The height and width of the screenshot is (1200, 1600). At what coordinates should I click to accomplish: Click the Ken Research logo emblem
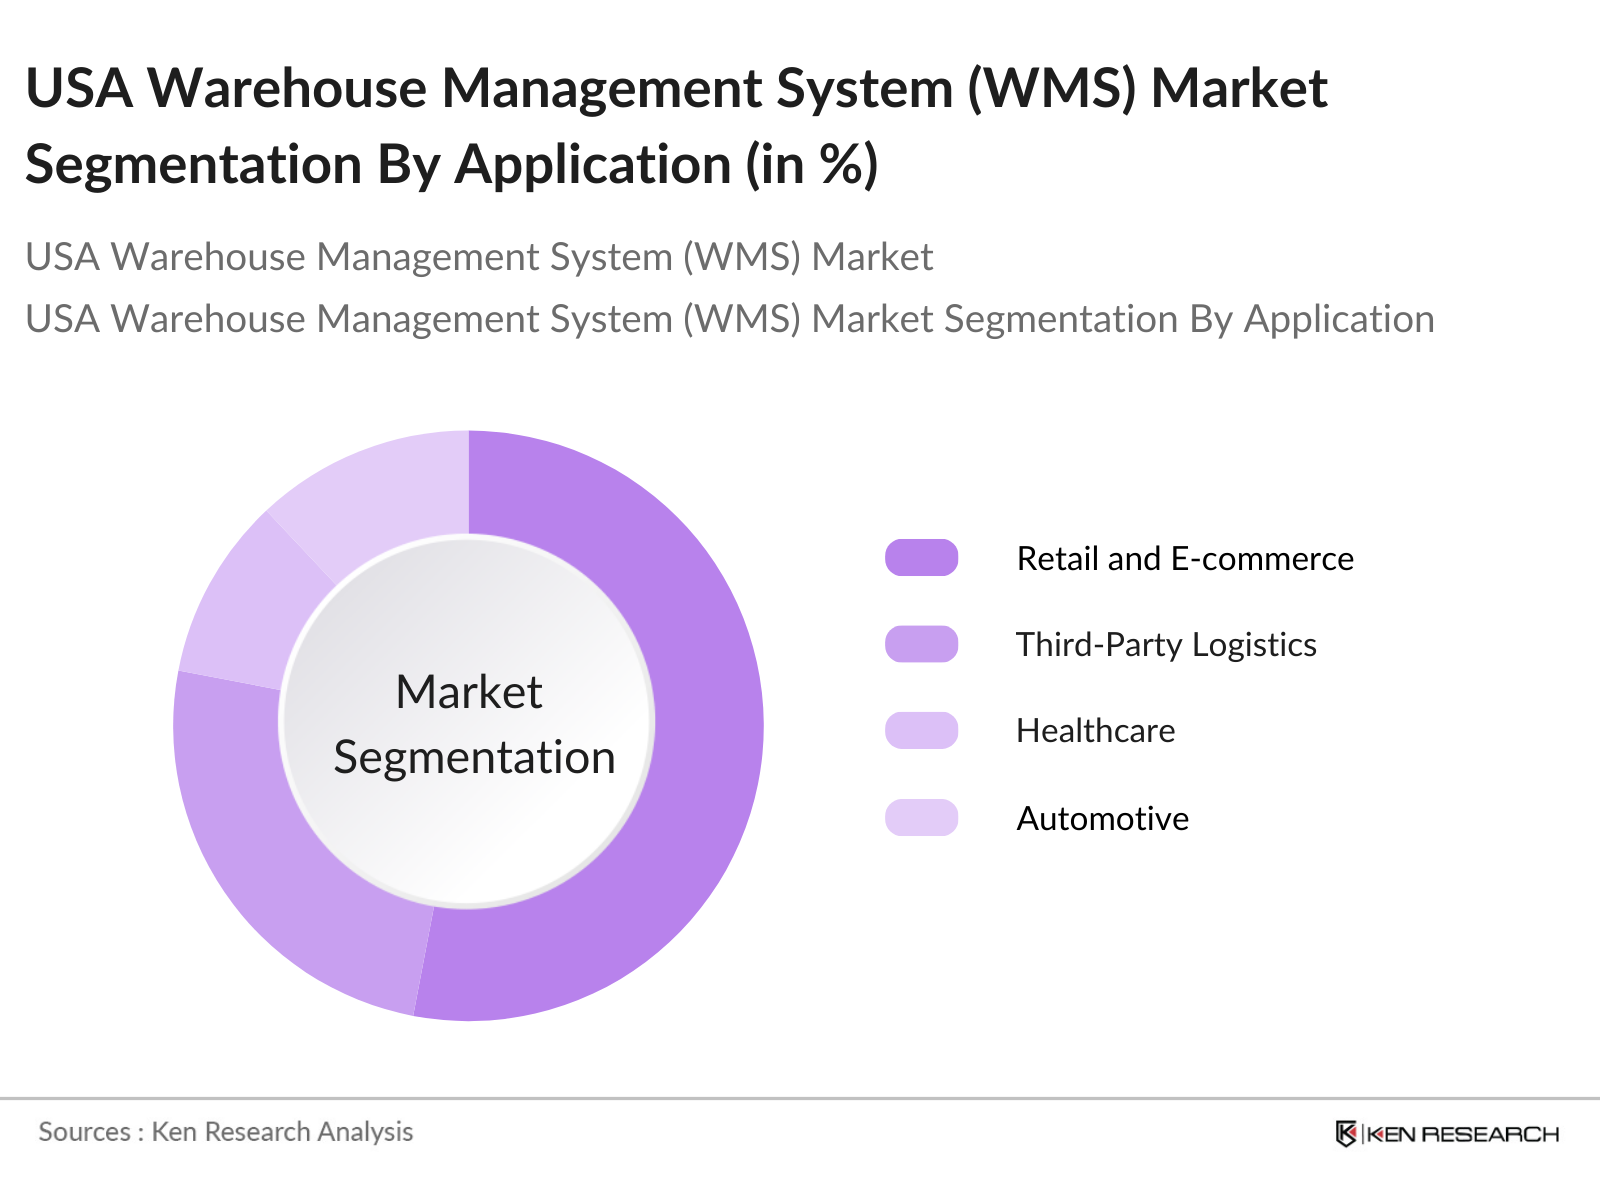coord(1346,1133)
